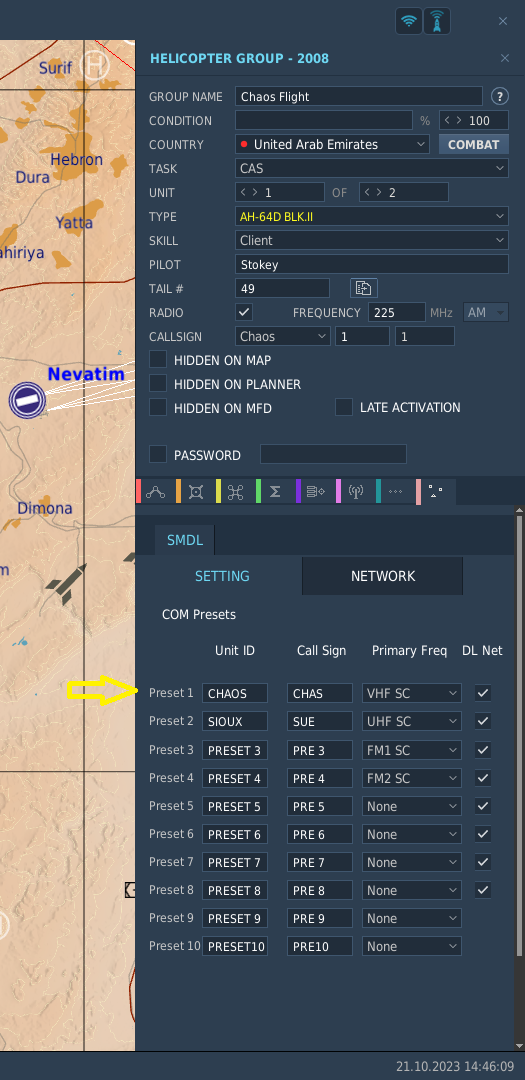Open the Skill dropdown showing Client
Screen dimensions: 525x1080
[372, 240]
